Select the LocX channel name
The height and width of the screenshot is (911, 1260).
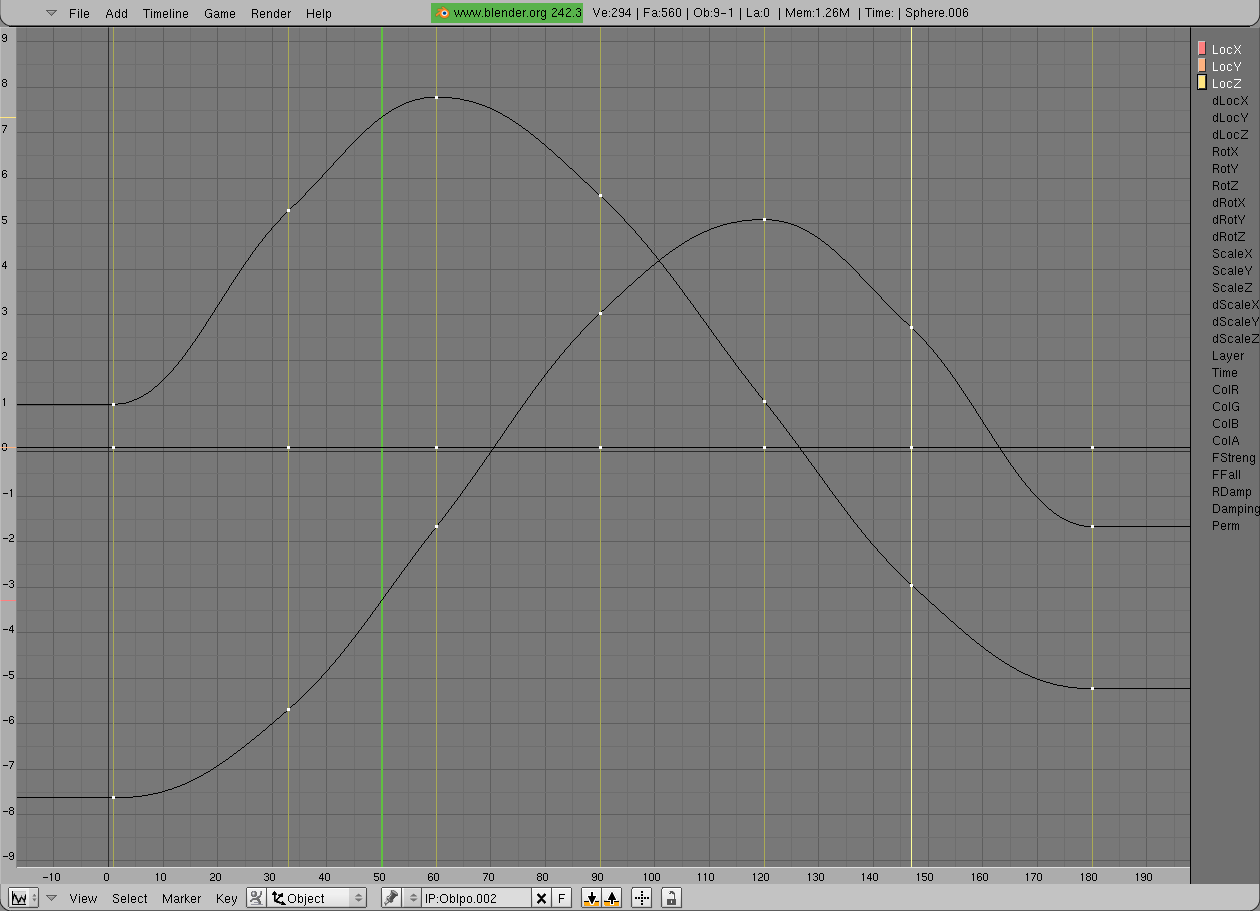coord(1226,49)
